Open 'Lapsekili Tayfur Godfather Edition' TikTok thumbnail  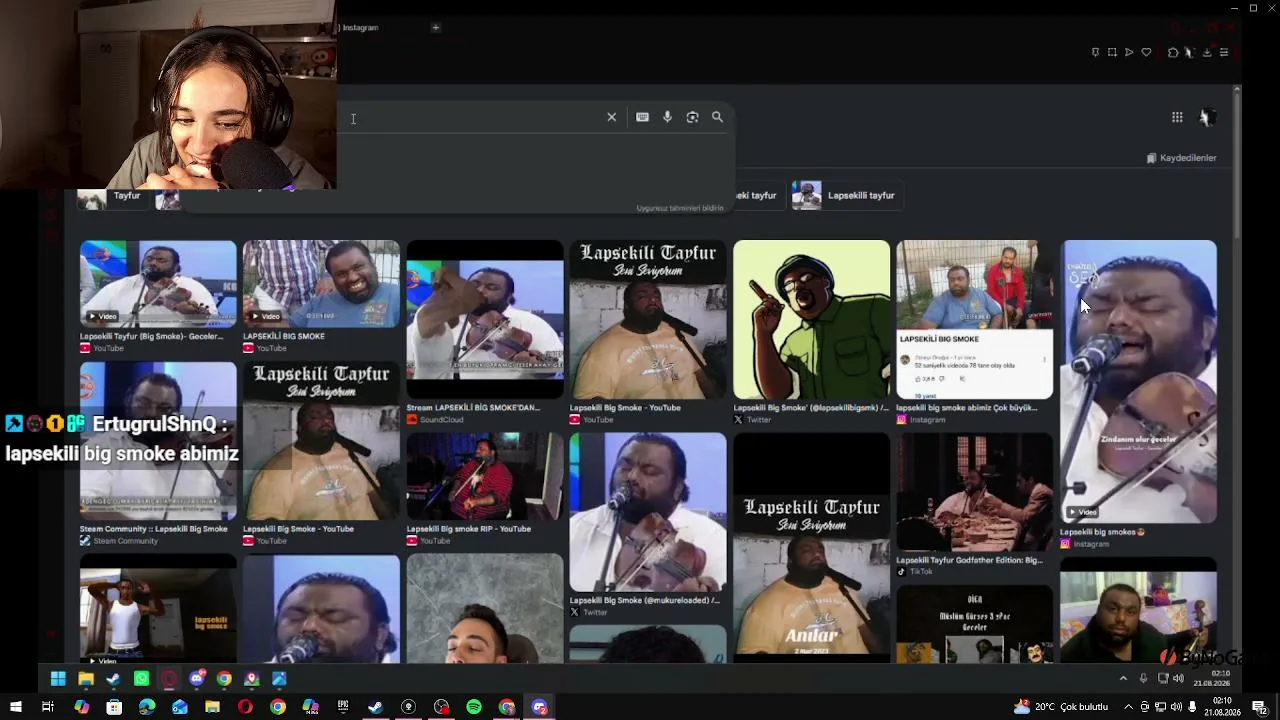coord(975,492)
